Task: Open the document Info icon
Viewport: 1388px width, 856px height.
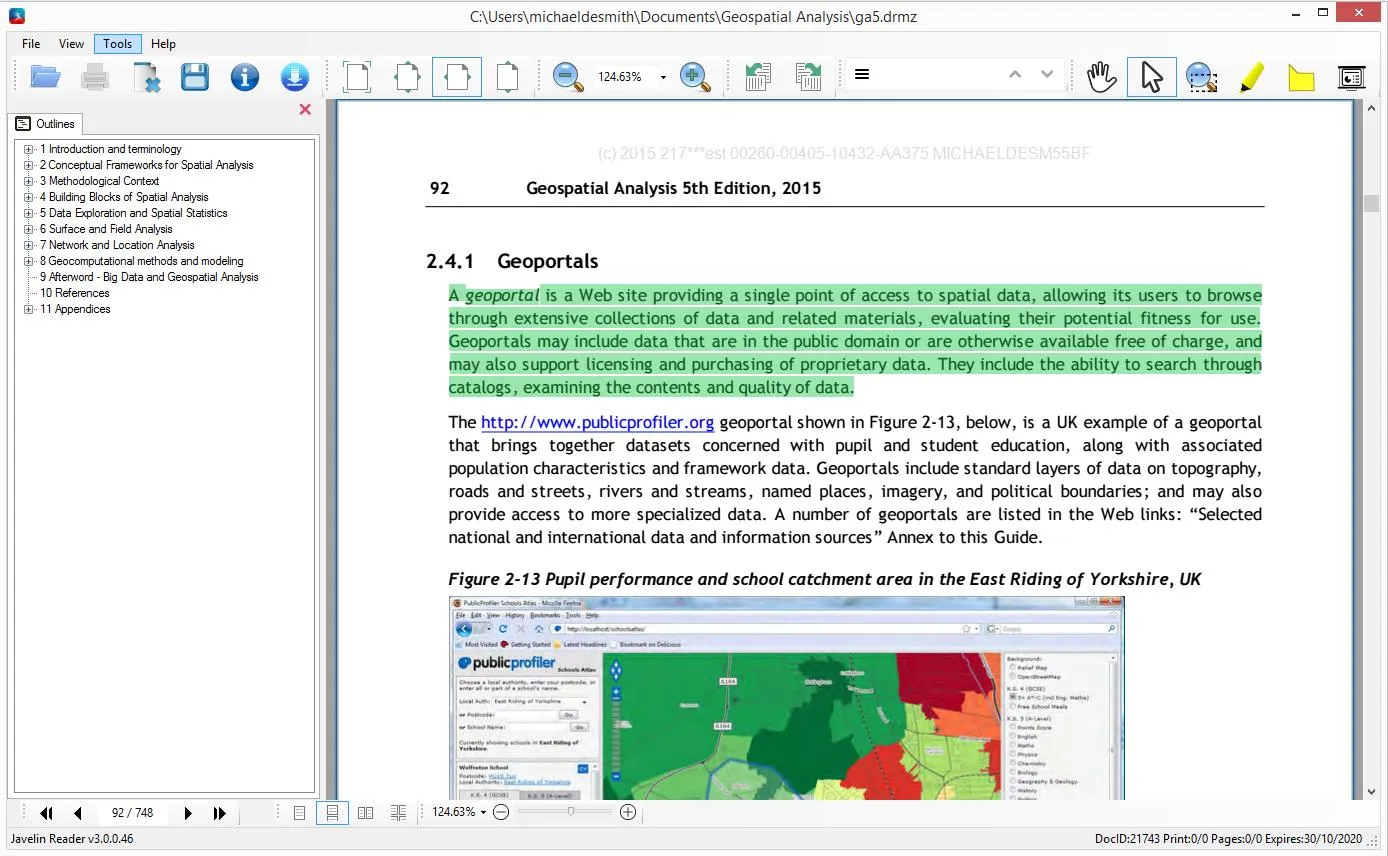Action: click(244, 76)
